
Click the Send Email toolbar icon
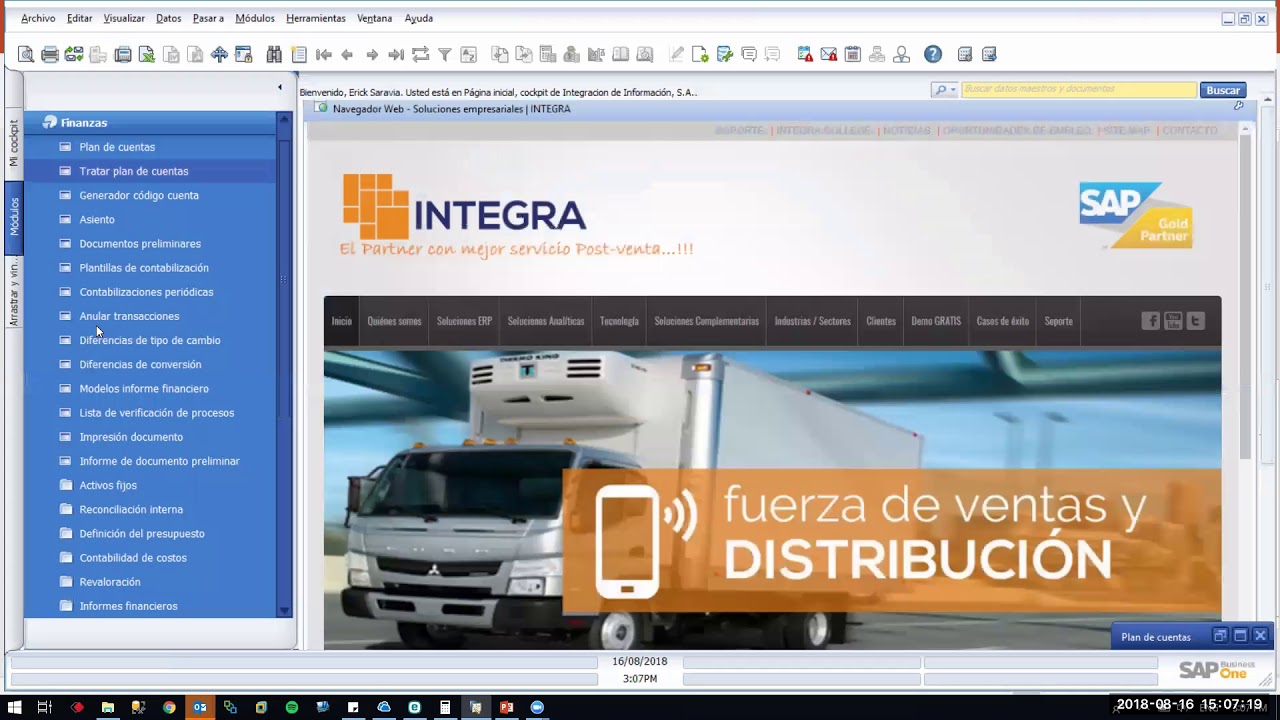pos(74,54)
